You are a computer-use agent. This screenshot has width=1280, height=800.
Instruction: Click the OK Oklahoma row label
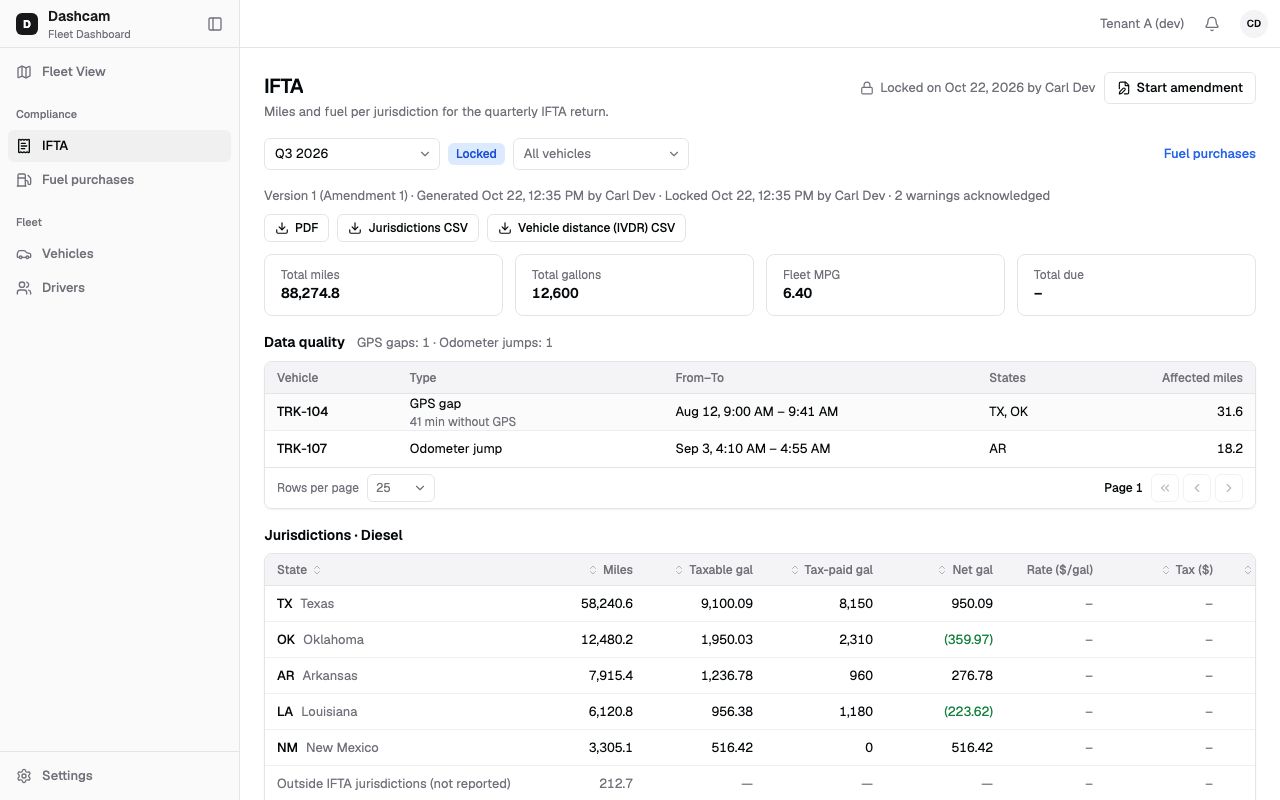pyautogui.click(x=320, y=640)
